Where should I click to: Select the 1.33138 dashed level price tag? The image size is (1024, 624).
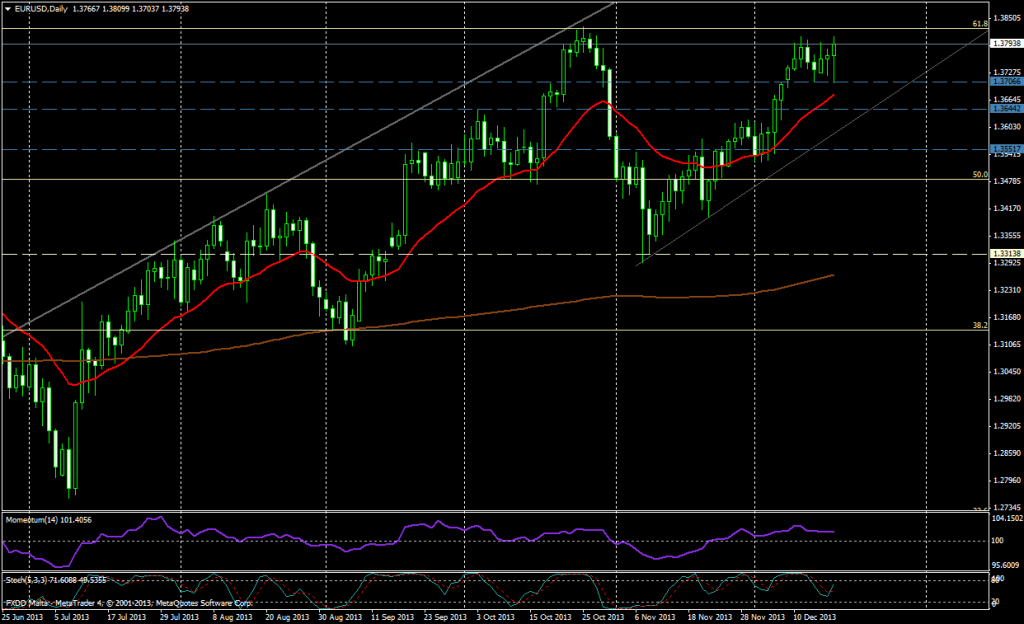pyautogui.click(x=1005, y=254)
